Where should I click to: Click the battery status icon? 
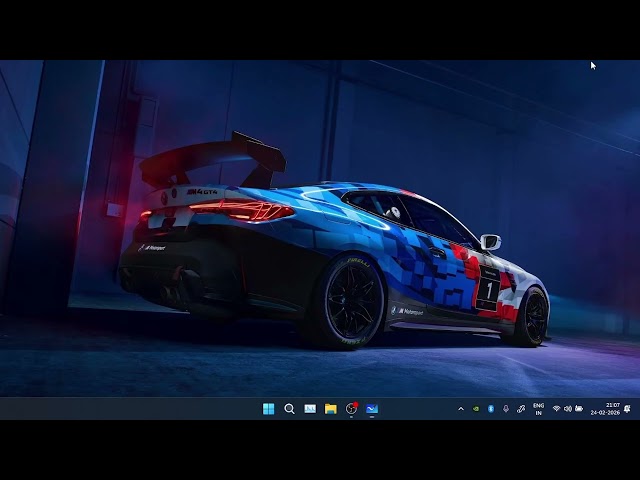pyautogui.click(x=579, y=408)
